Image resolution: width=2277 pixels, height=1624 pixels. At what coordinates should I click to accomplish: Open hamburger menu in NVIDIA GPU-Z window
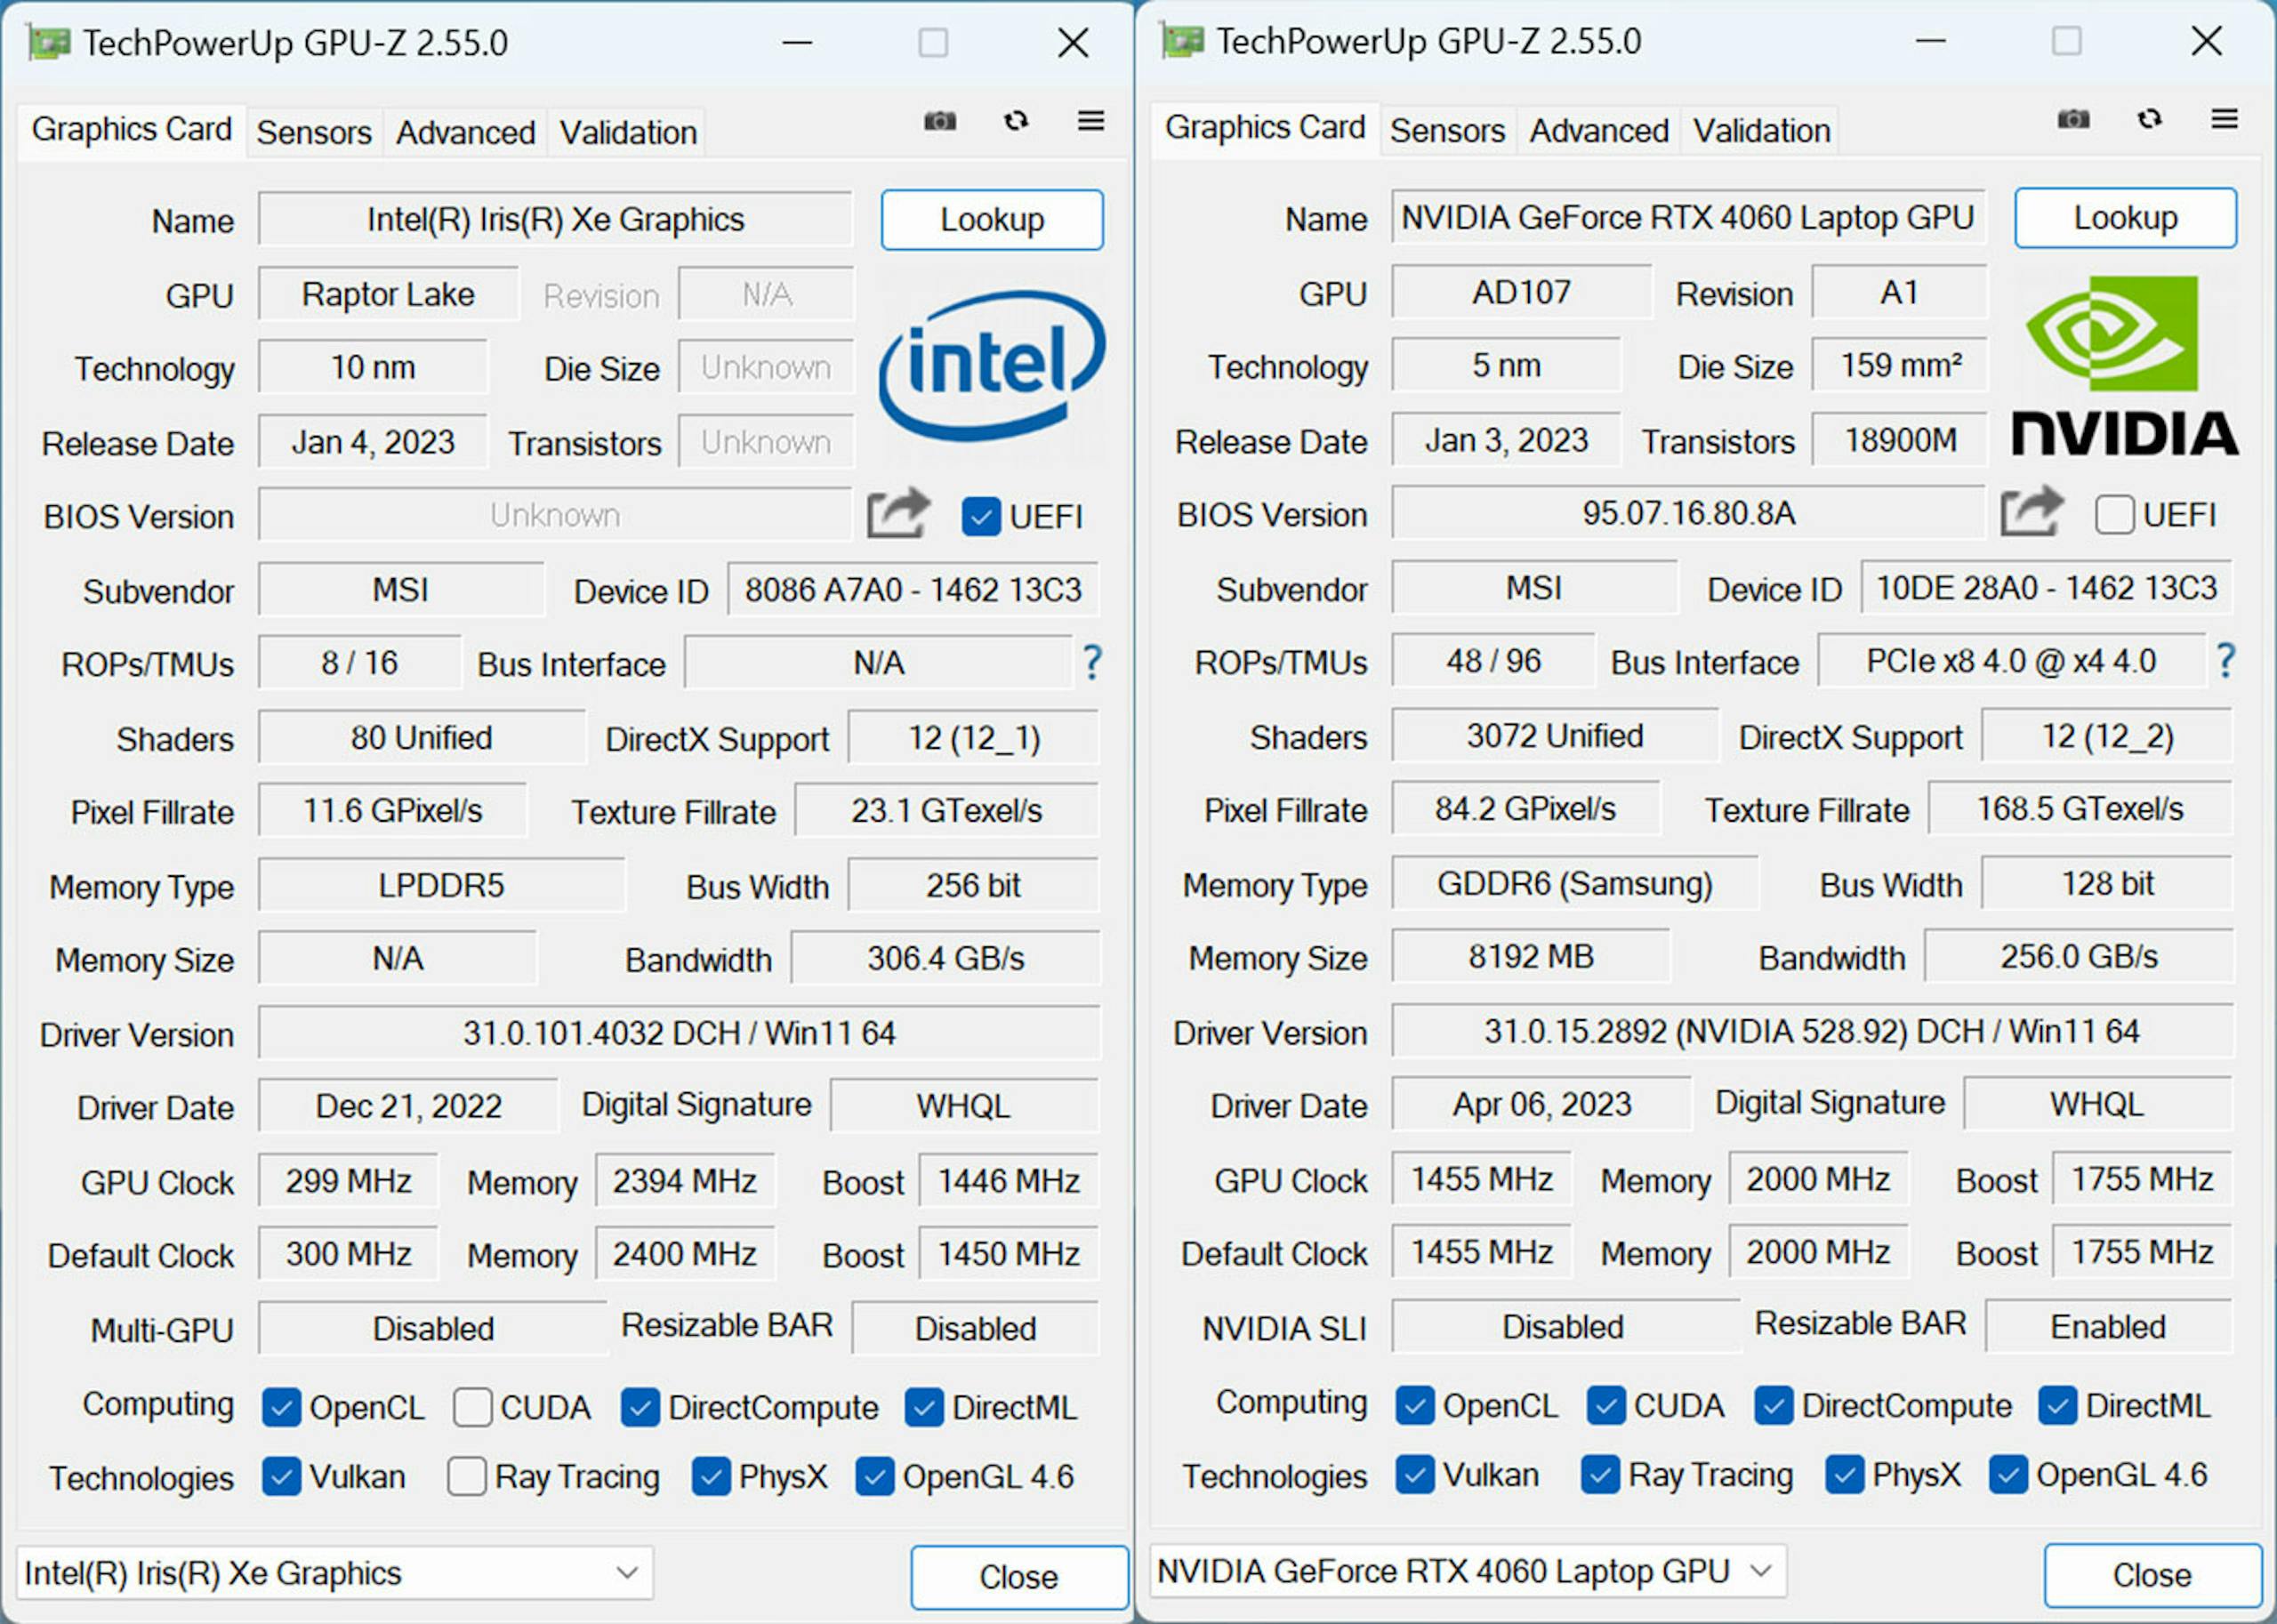tap(2225, 119)
